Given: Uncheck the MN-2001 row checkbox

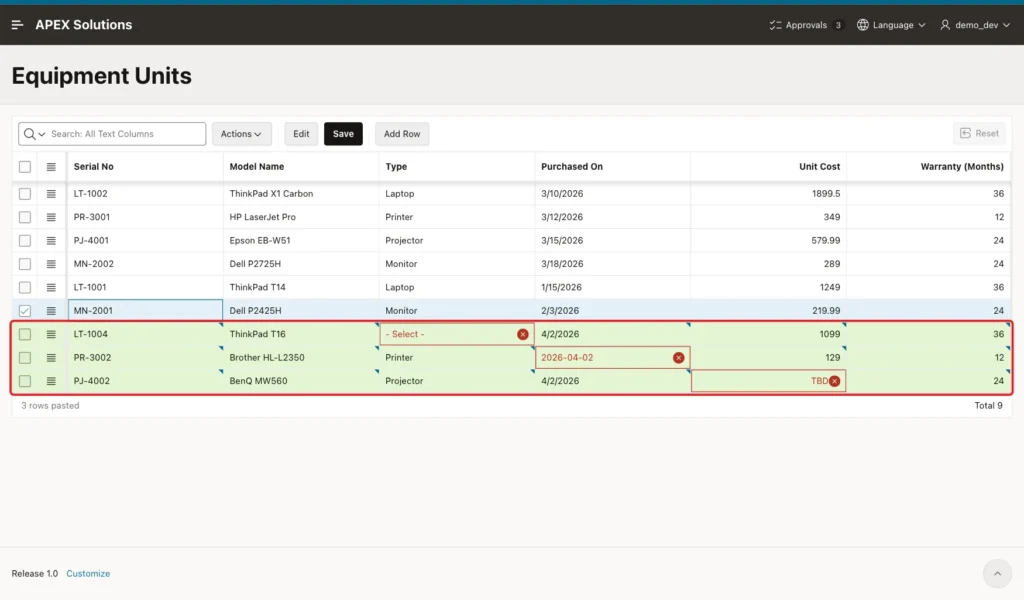Looking at the screenshot, I should [x=25, y=311].
